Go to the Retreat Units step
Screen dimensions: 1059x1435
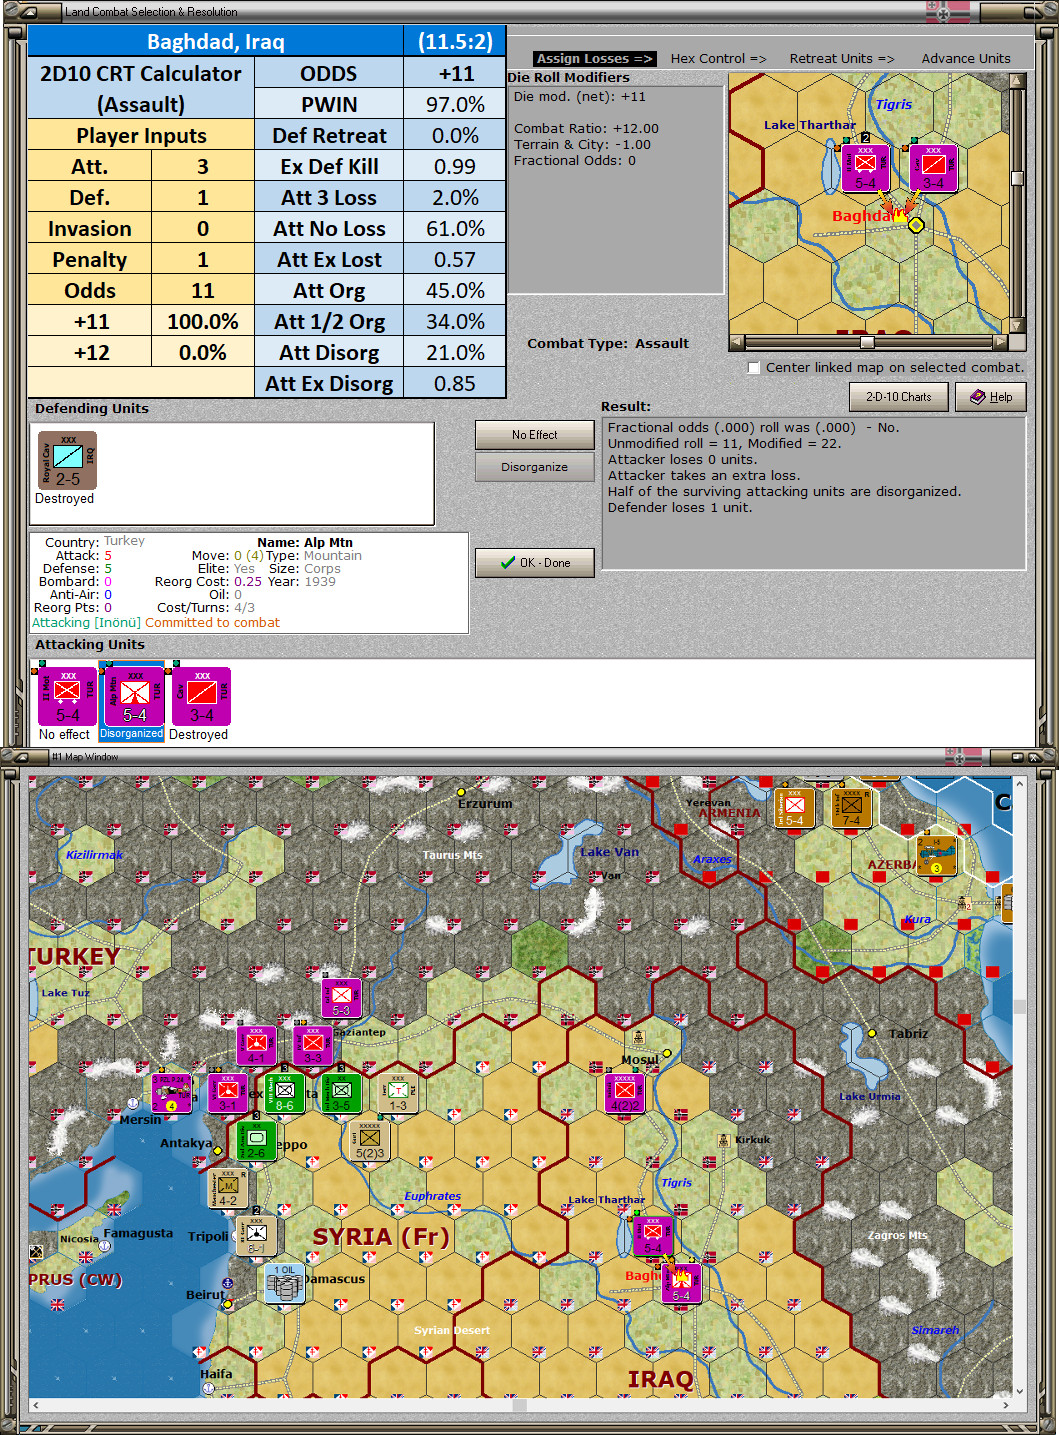click(x=842, y=59)
